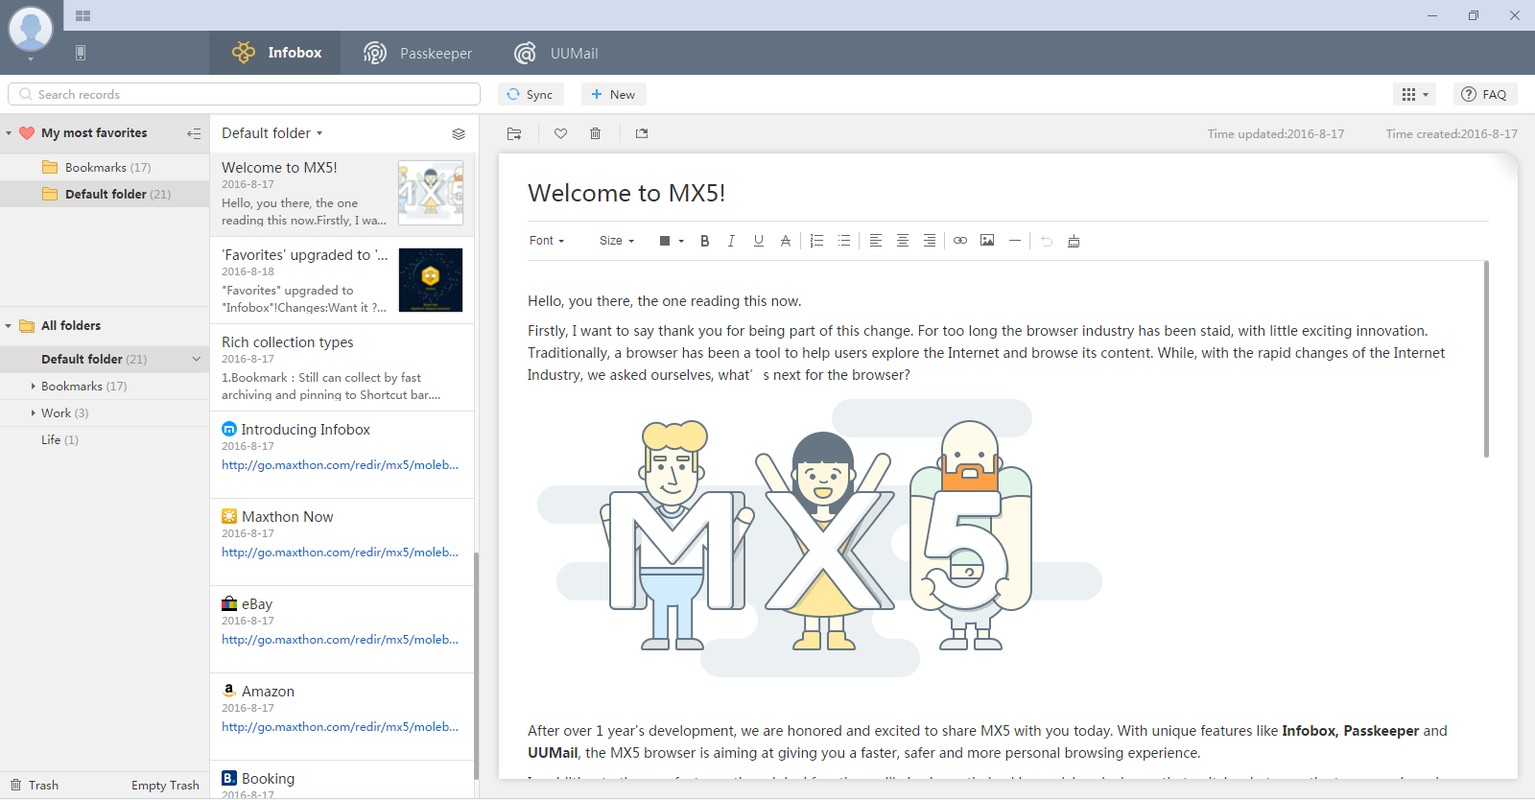The height and width of the screenshot is (800, 1535).
Task: Mark the note as favorite with heart
Action: point(561,133)
